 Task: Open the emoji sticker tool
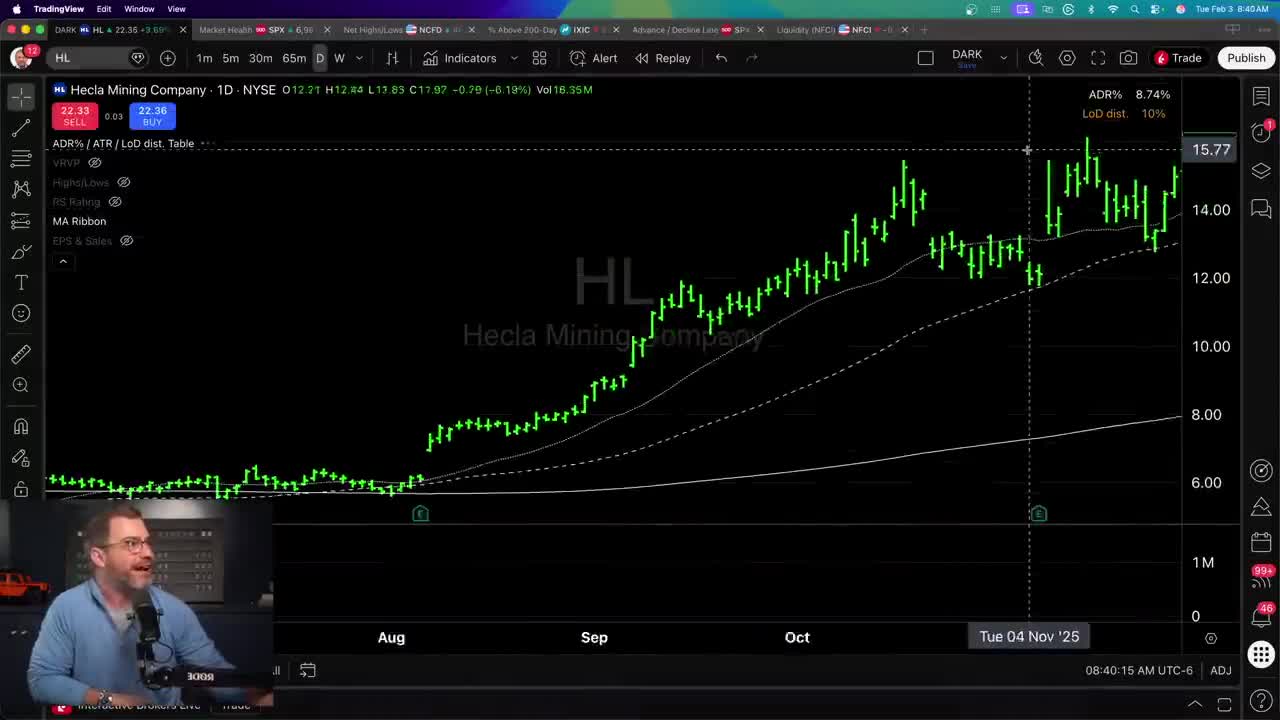[21, 313]
